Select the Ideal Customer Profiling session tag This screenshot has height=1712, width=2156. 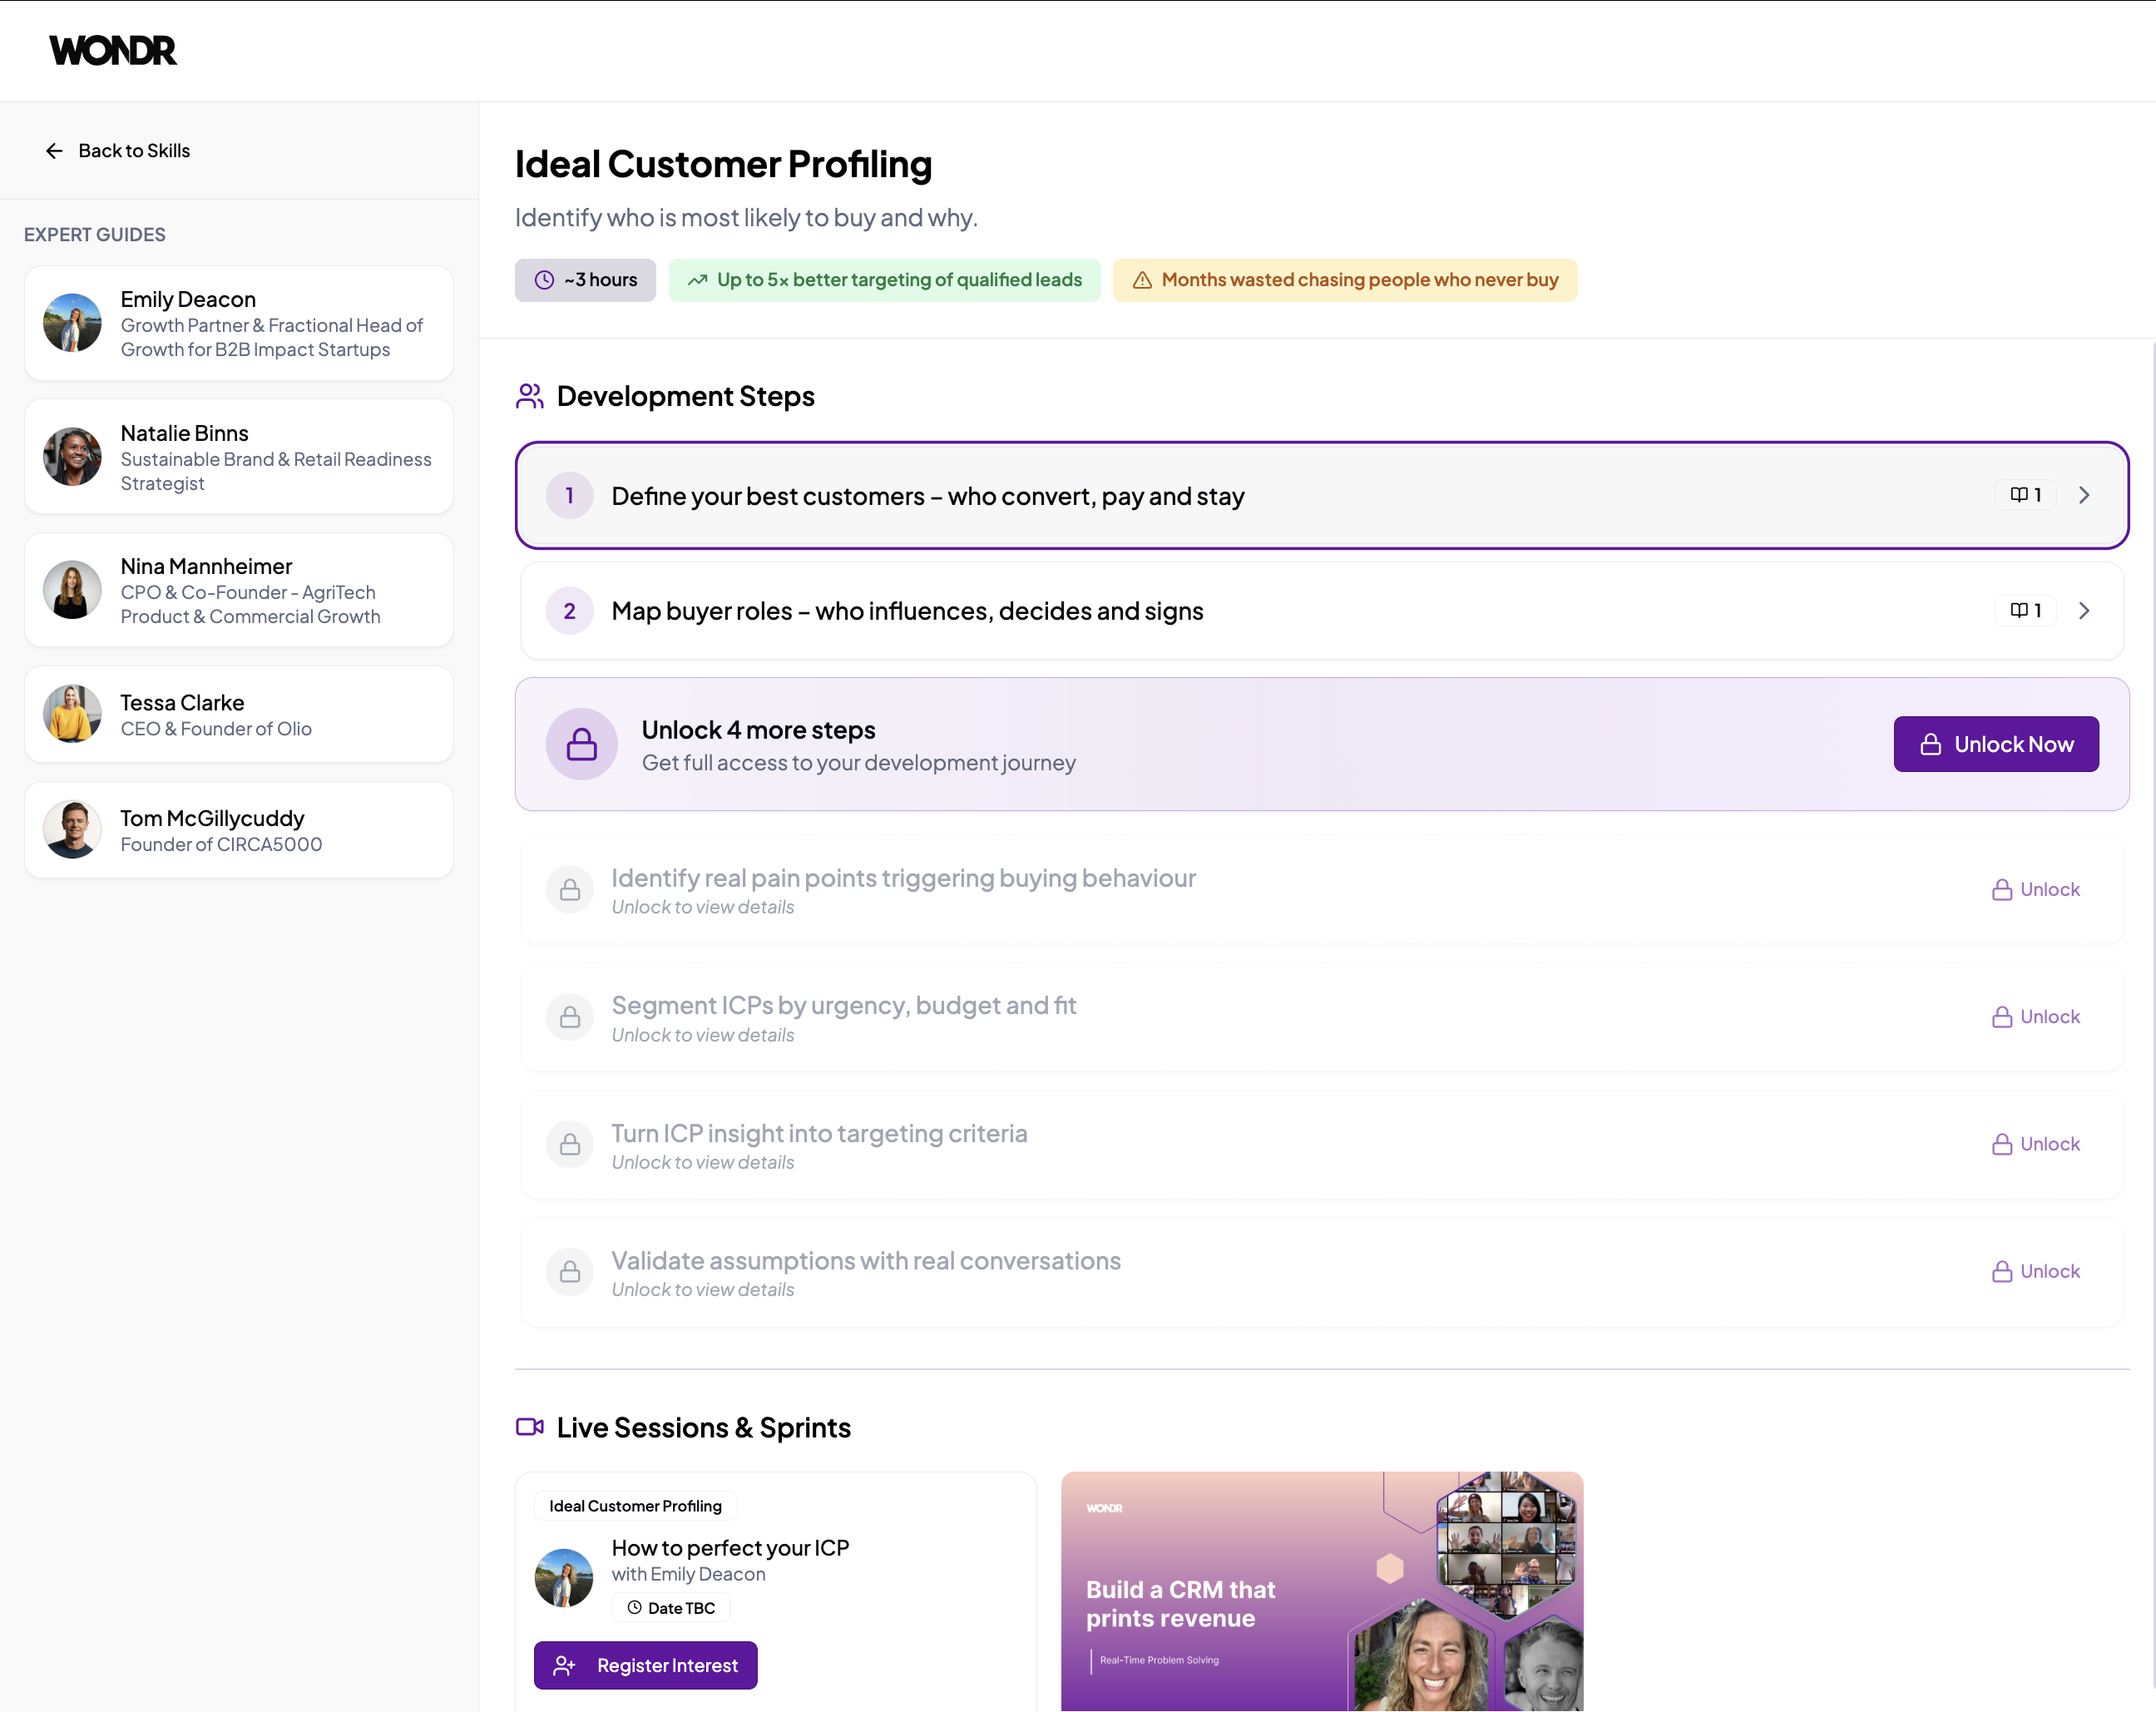point(635,1505)
